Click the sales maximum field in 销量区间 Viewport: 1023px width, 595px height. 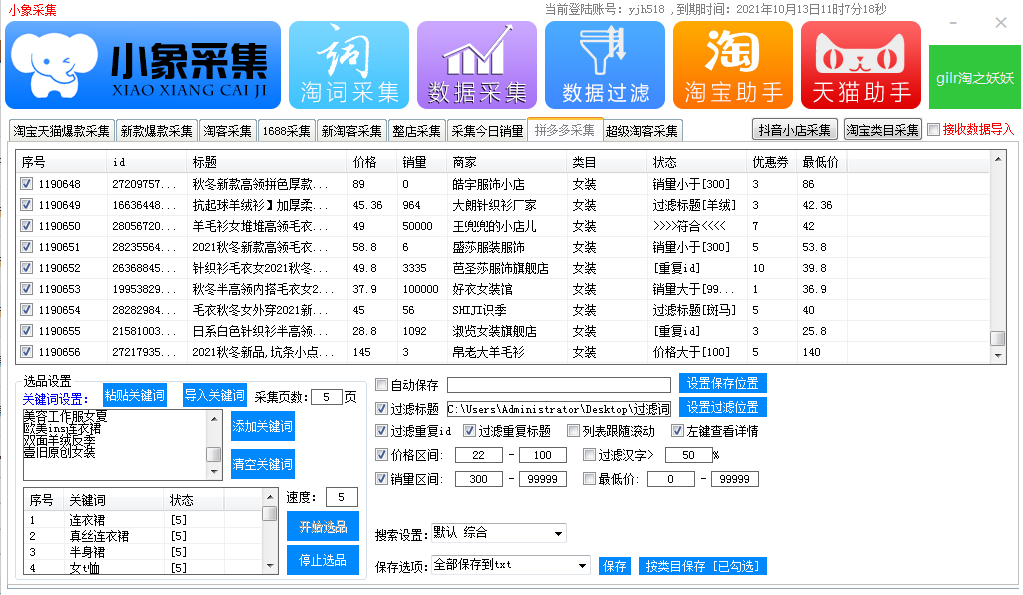[542, 479]
